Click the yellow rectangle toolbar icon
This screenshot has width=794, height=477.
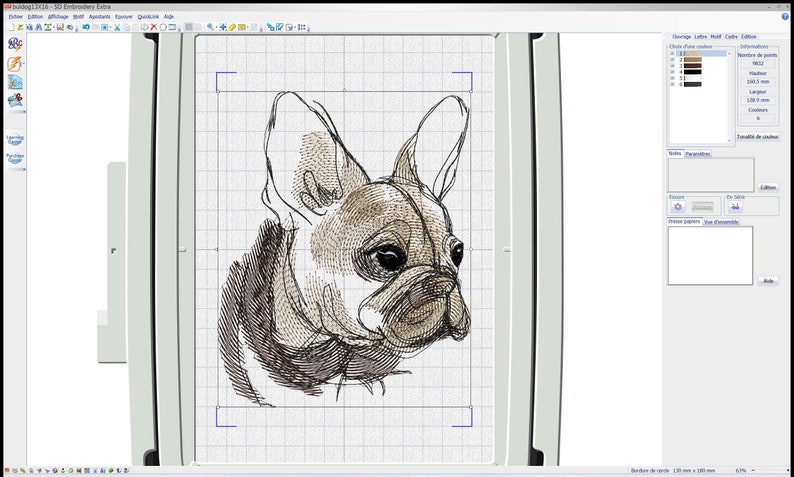pyautogui.click(x=242, y=27)
